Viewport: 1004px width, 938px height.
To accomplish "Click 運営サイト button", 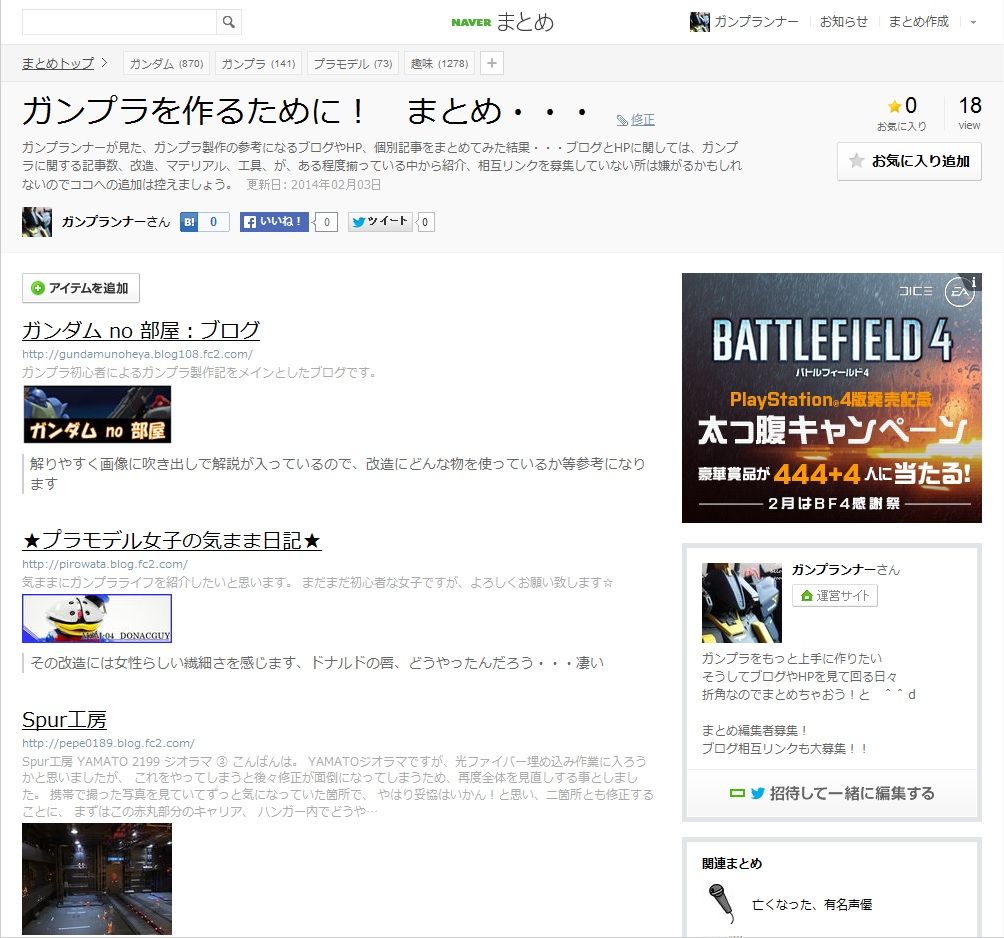I will tap(835, 595).
